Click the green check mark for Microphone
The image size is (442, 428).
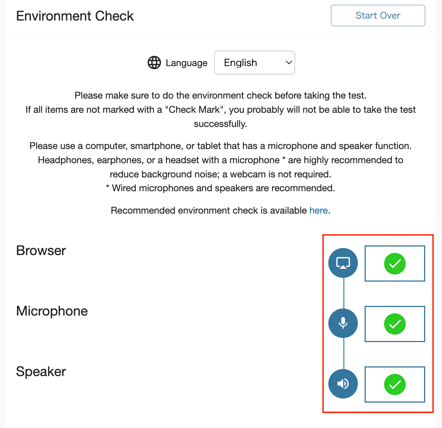coord(395,324)
